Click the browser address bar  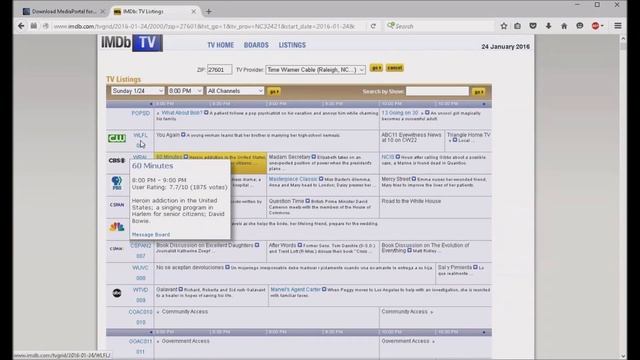point(204,26)
